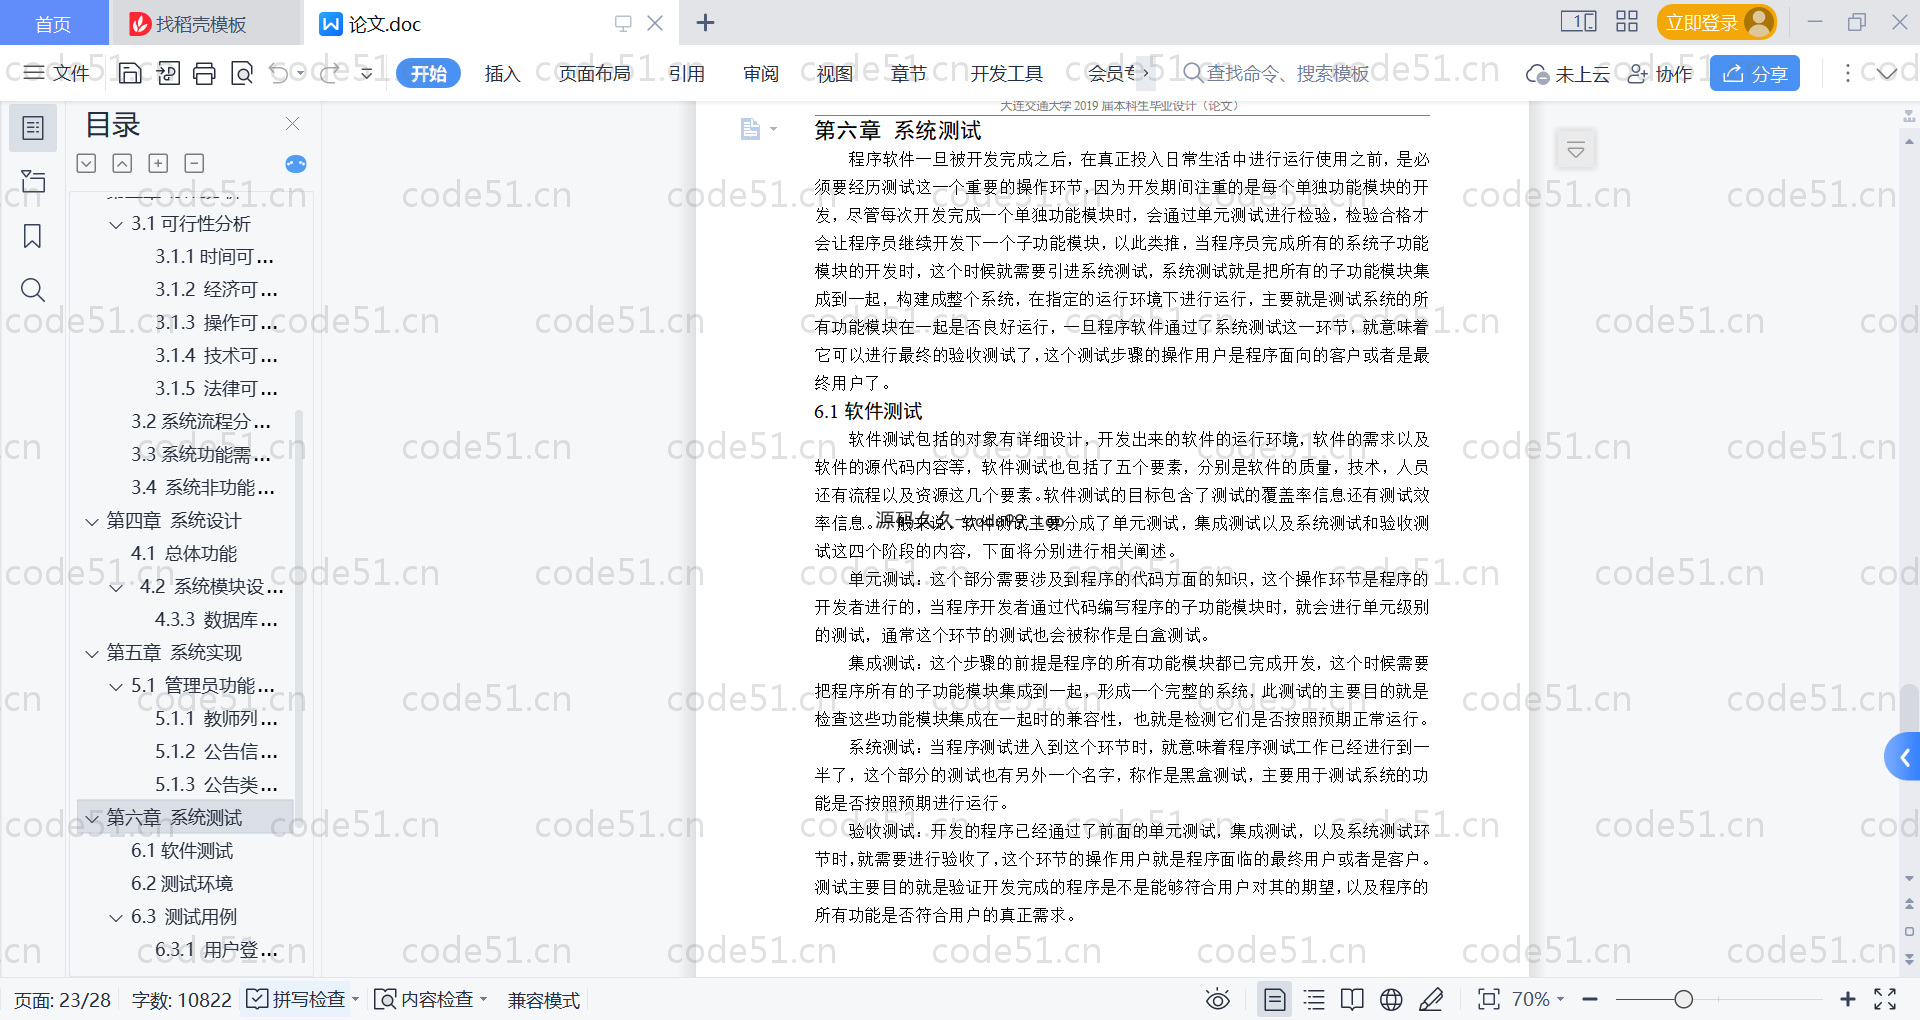Click the 协作 collaborate button
Screen dimensions: 1920x1020
coord(1660,73)
